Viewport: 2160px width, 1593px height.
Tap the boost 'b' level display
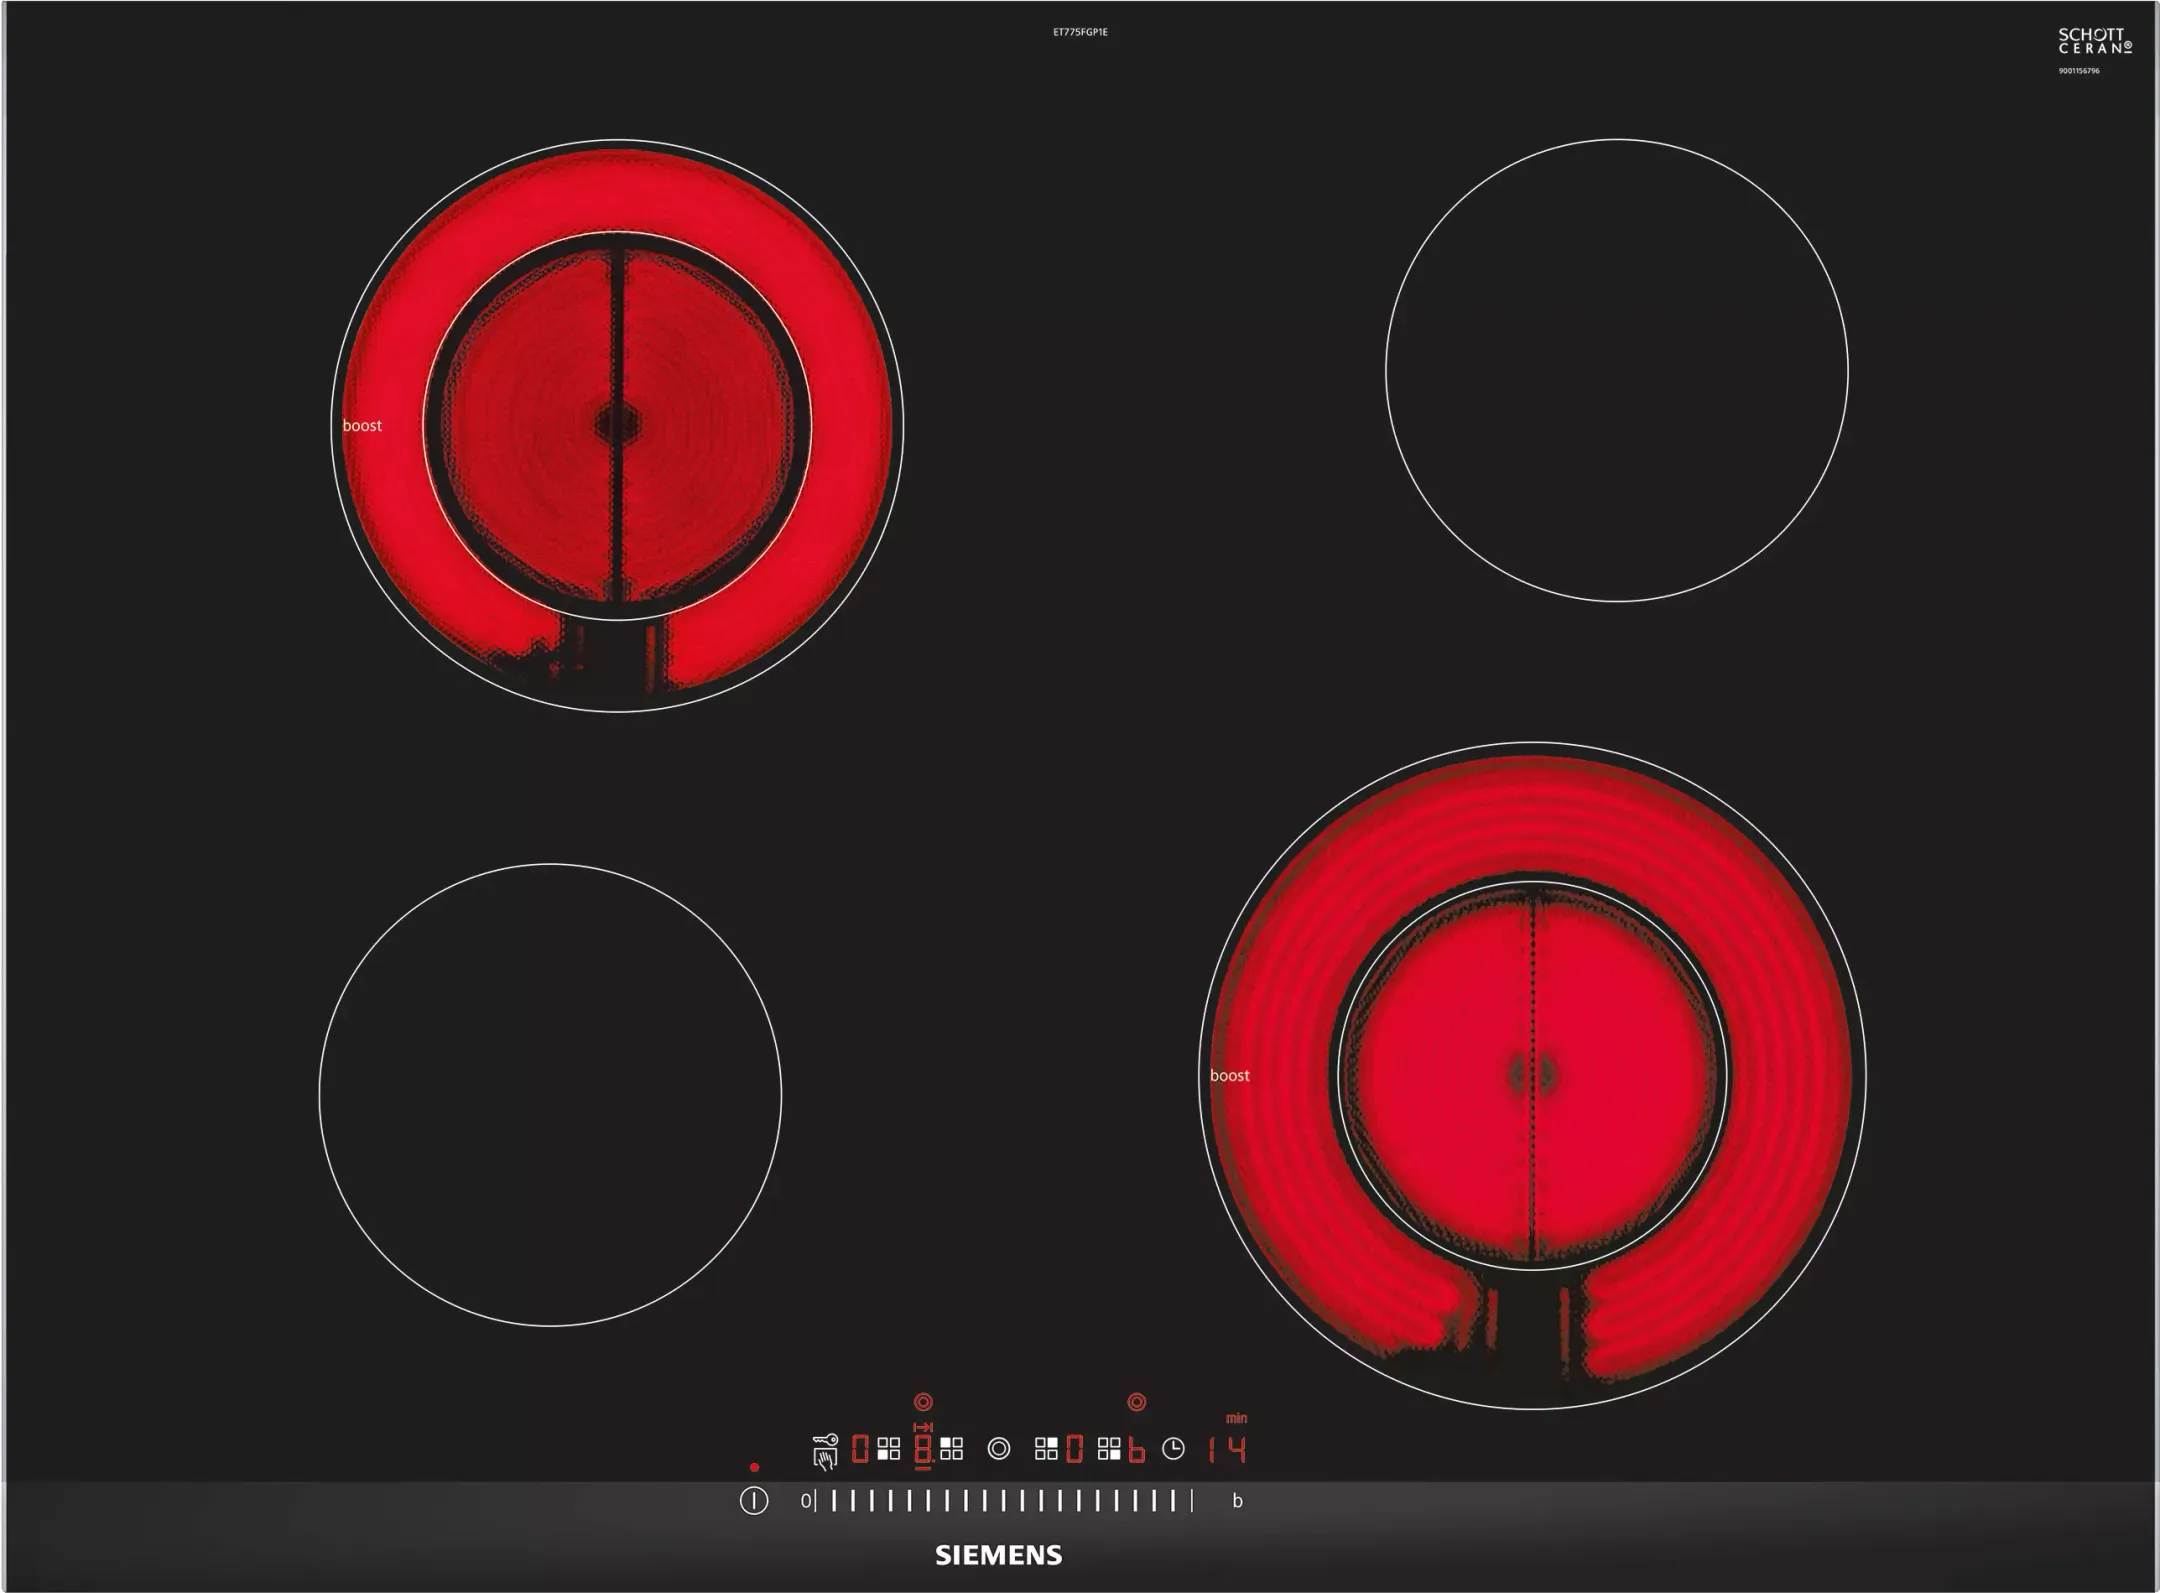[x=1137, y=1449]
